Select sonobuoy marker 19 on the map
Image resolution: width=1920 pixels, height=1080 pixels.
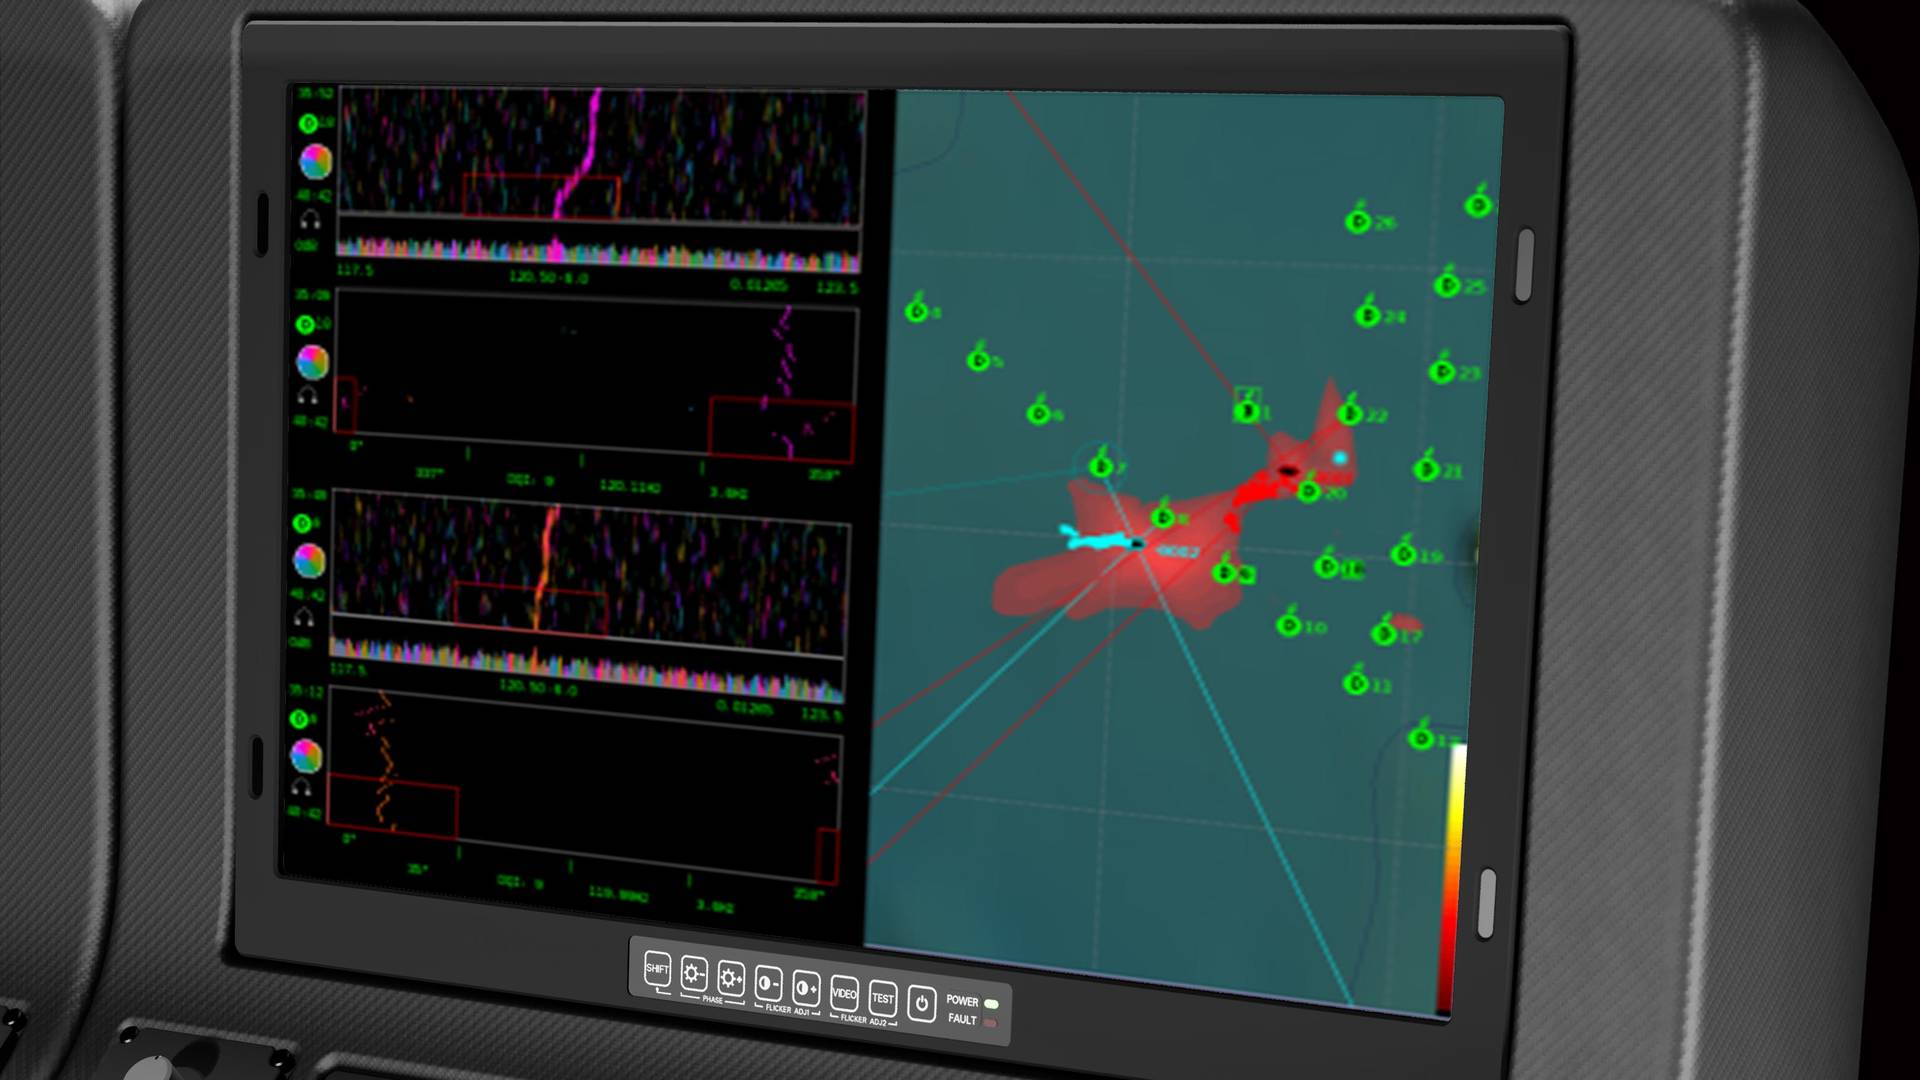click(1404, 553)
